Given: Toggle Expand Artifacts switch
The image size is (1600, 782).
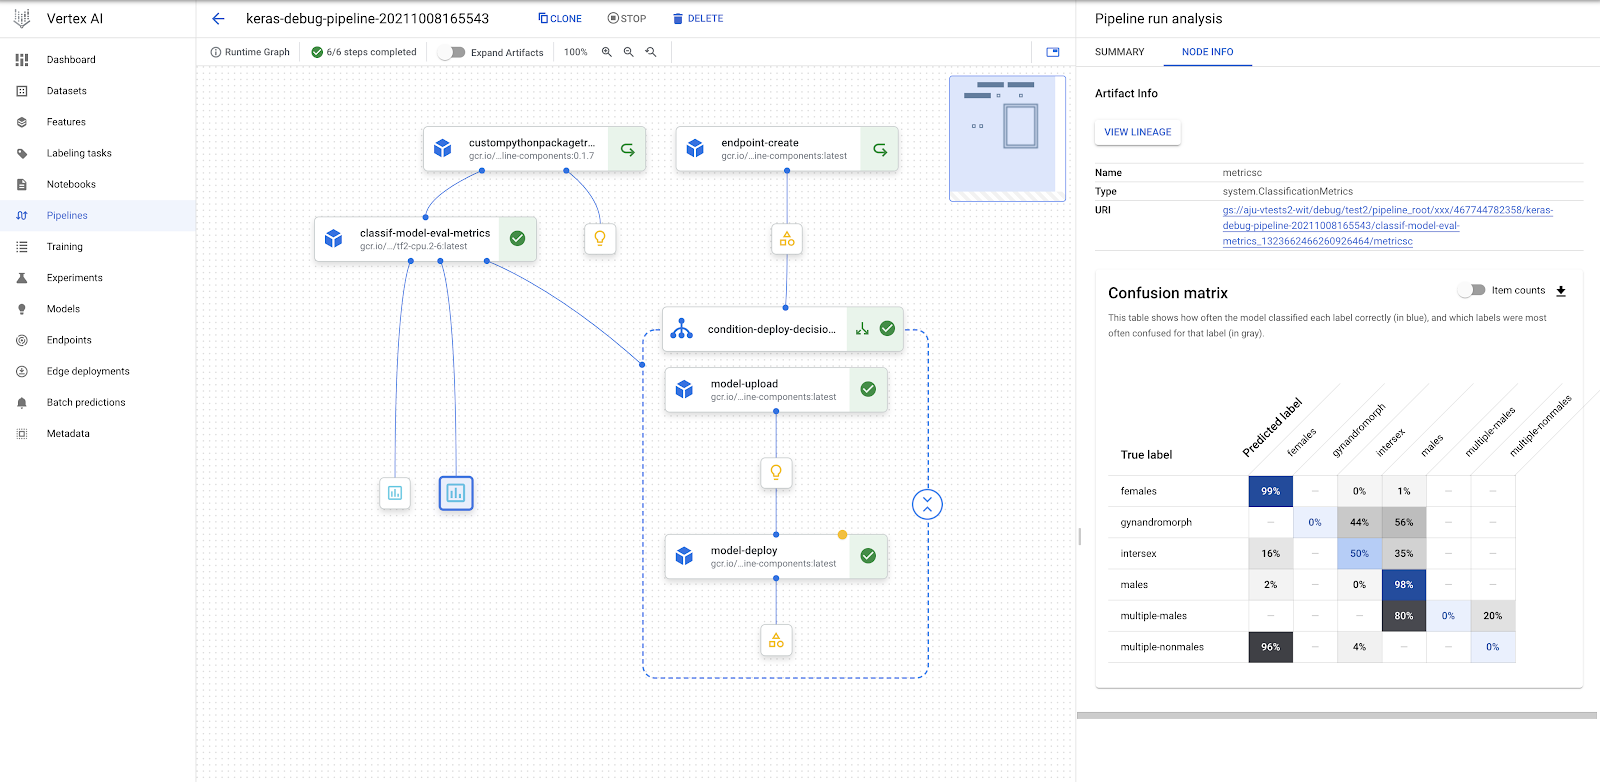Looking at the screenshot, I should pos(452,52).
